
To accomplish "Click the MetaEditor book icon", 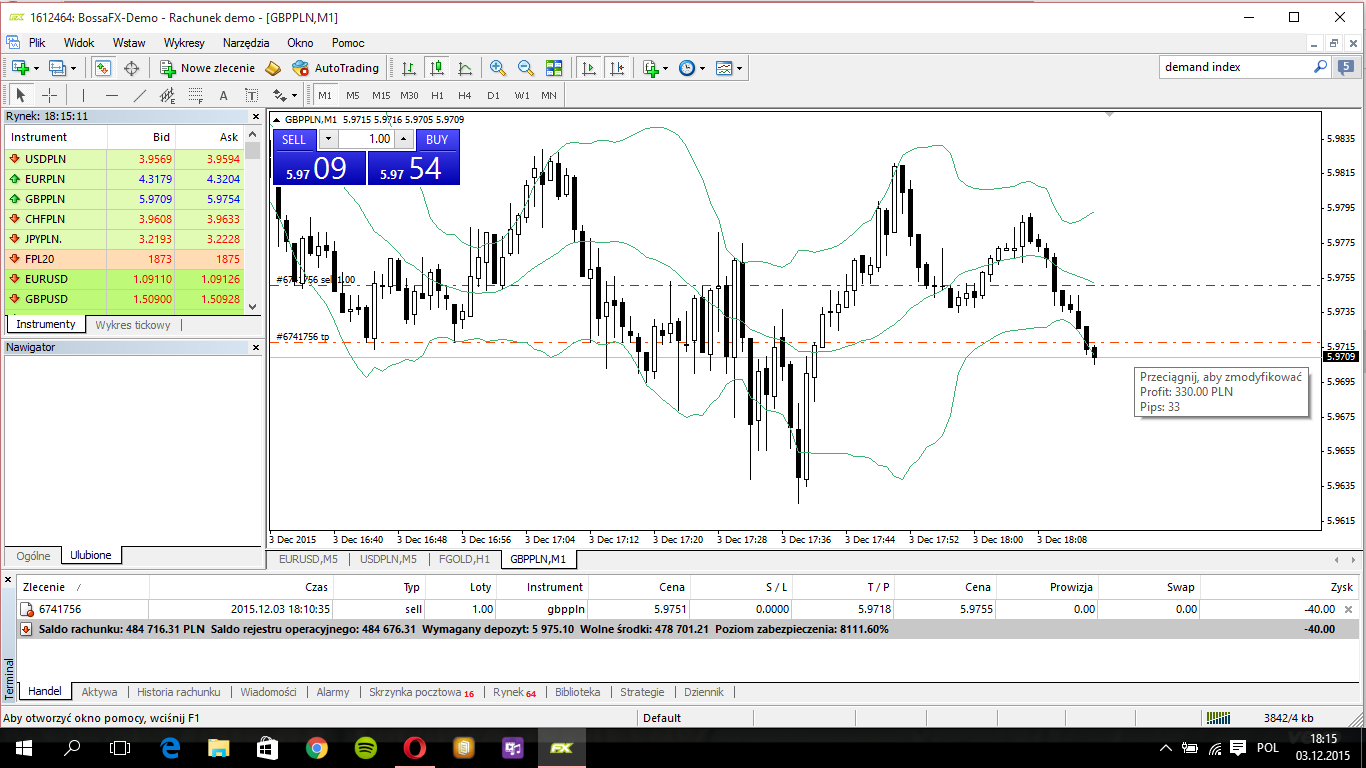I will (x=273, y=68).
